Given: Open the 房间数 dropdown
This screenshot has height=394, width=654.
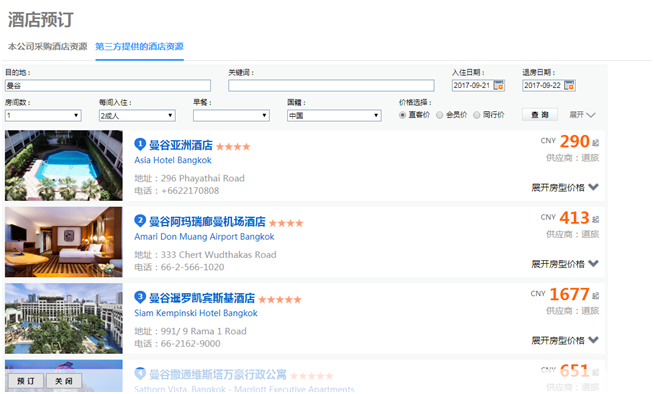Looking at the screenshot, I should click(x=43, y=115).
